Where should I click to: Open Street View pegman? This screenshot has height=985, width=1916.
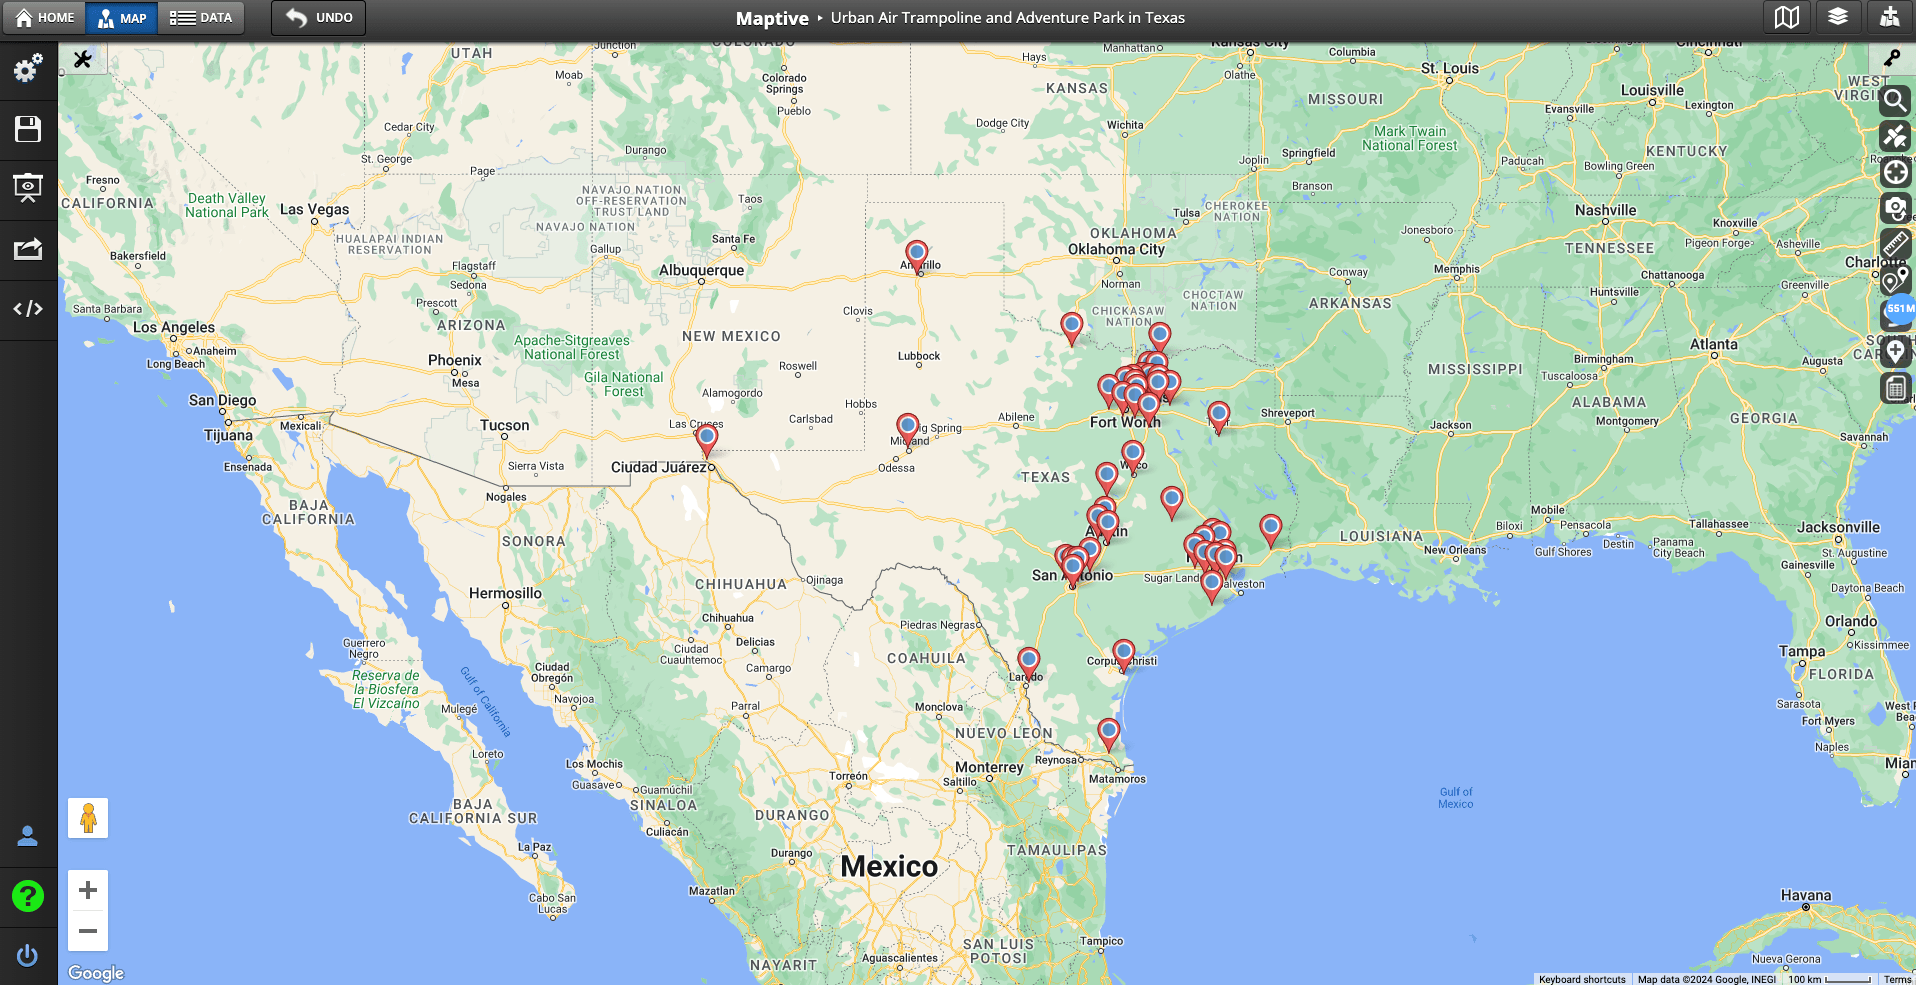pos(88,818)
